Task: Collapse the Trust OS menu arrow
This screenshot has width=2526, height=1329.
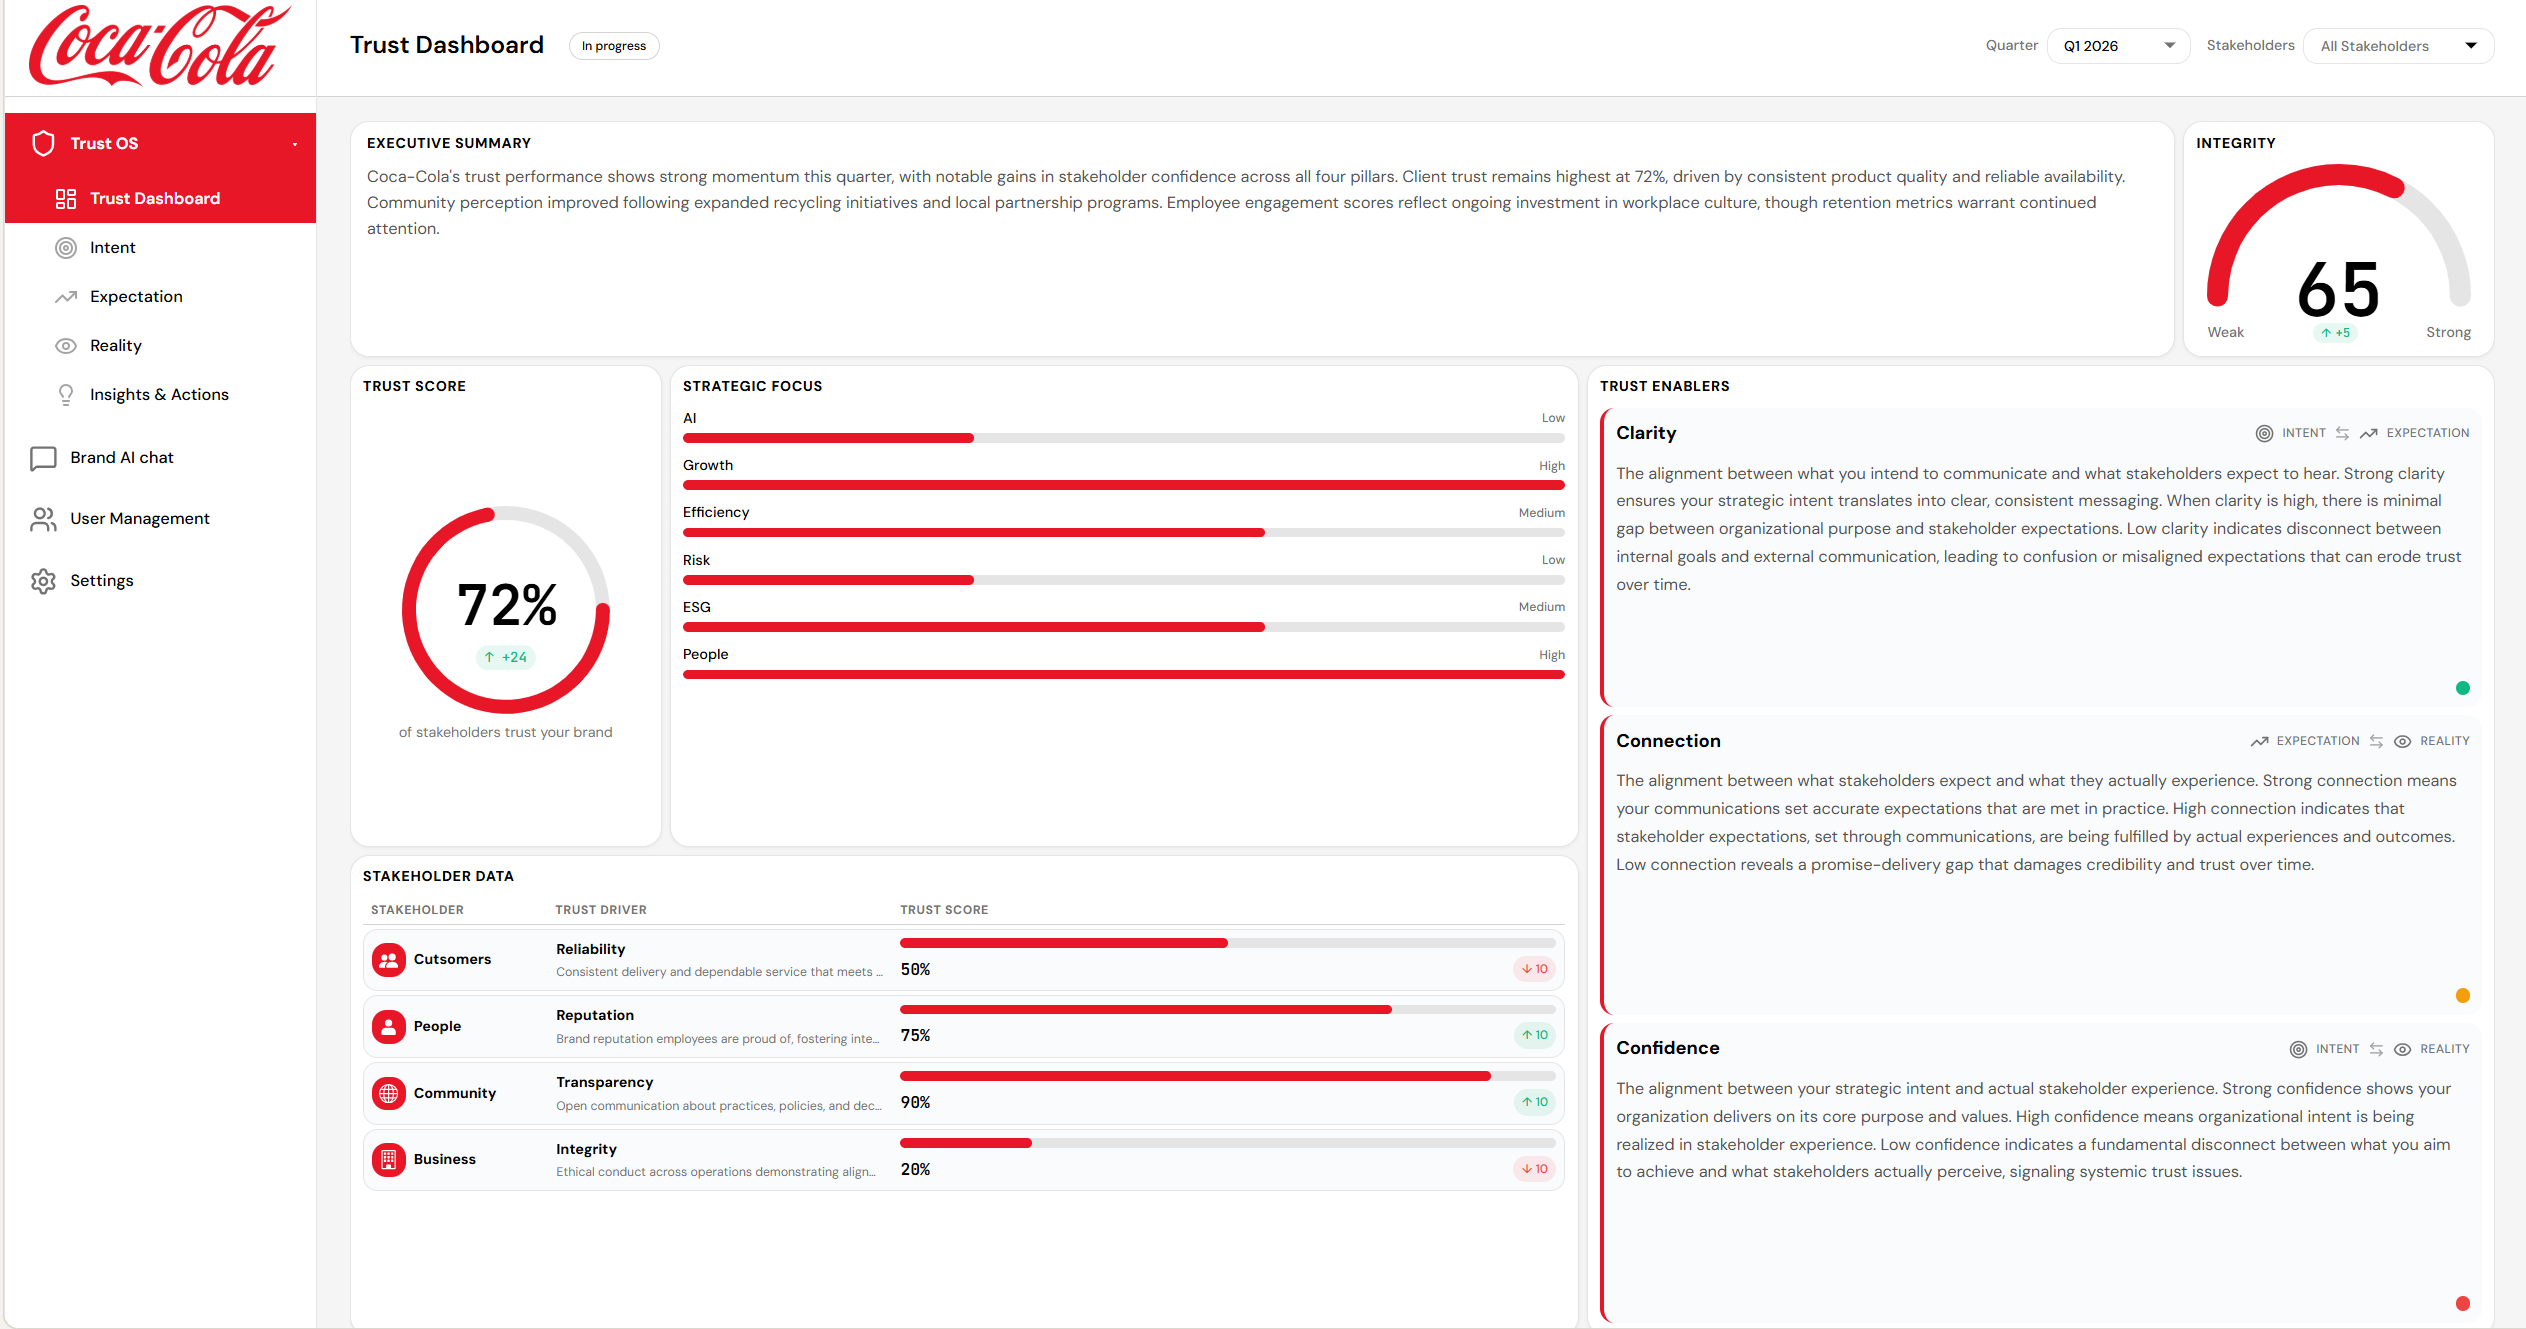Action: point(295,144)
